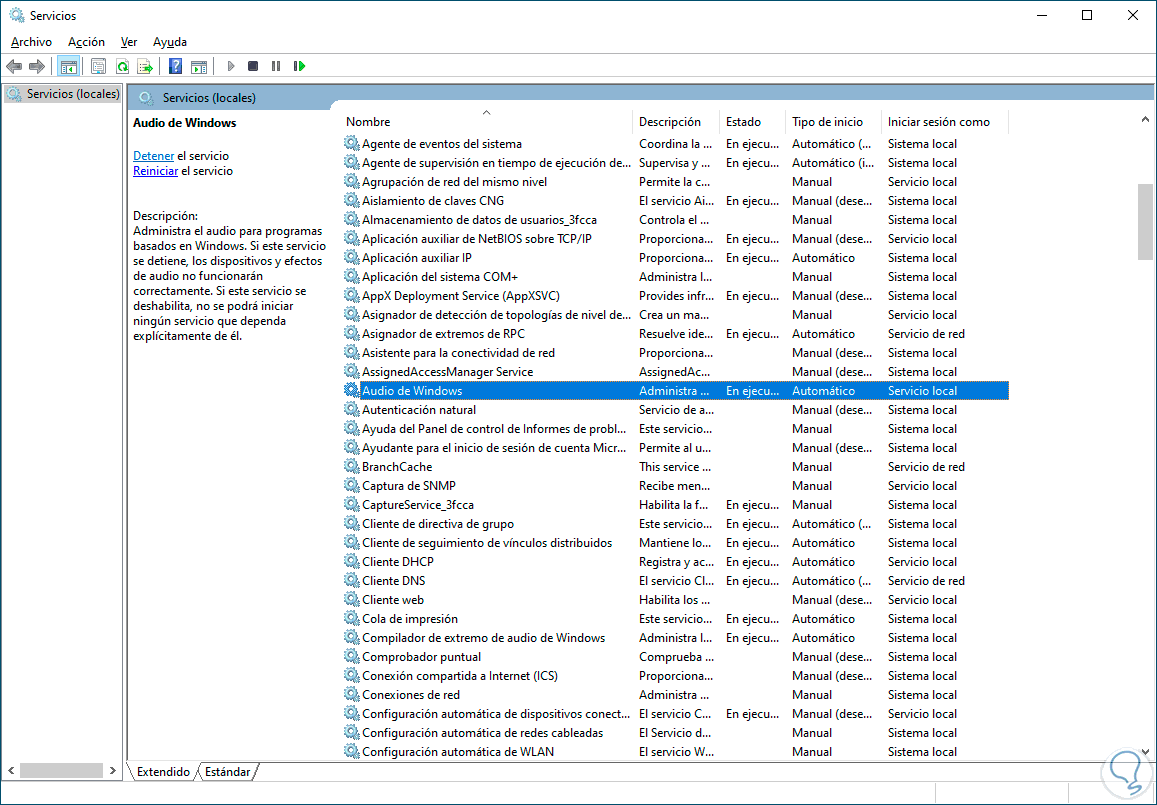Open the Ayuda menu
Image resolution: width=1157 pixels, height=805 pixels.
(170, 42)
